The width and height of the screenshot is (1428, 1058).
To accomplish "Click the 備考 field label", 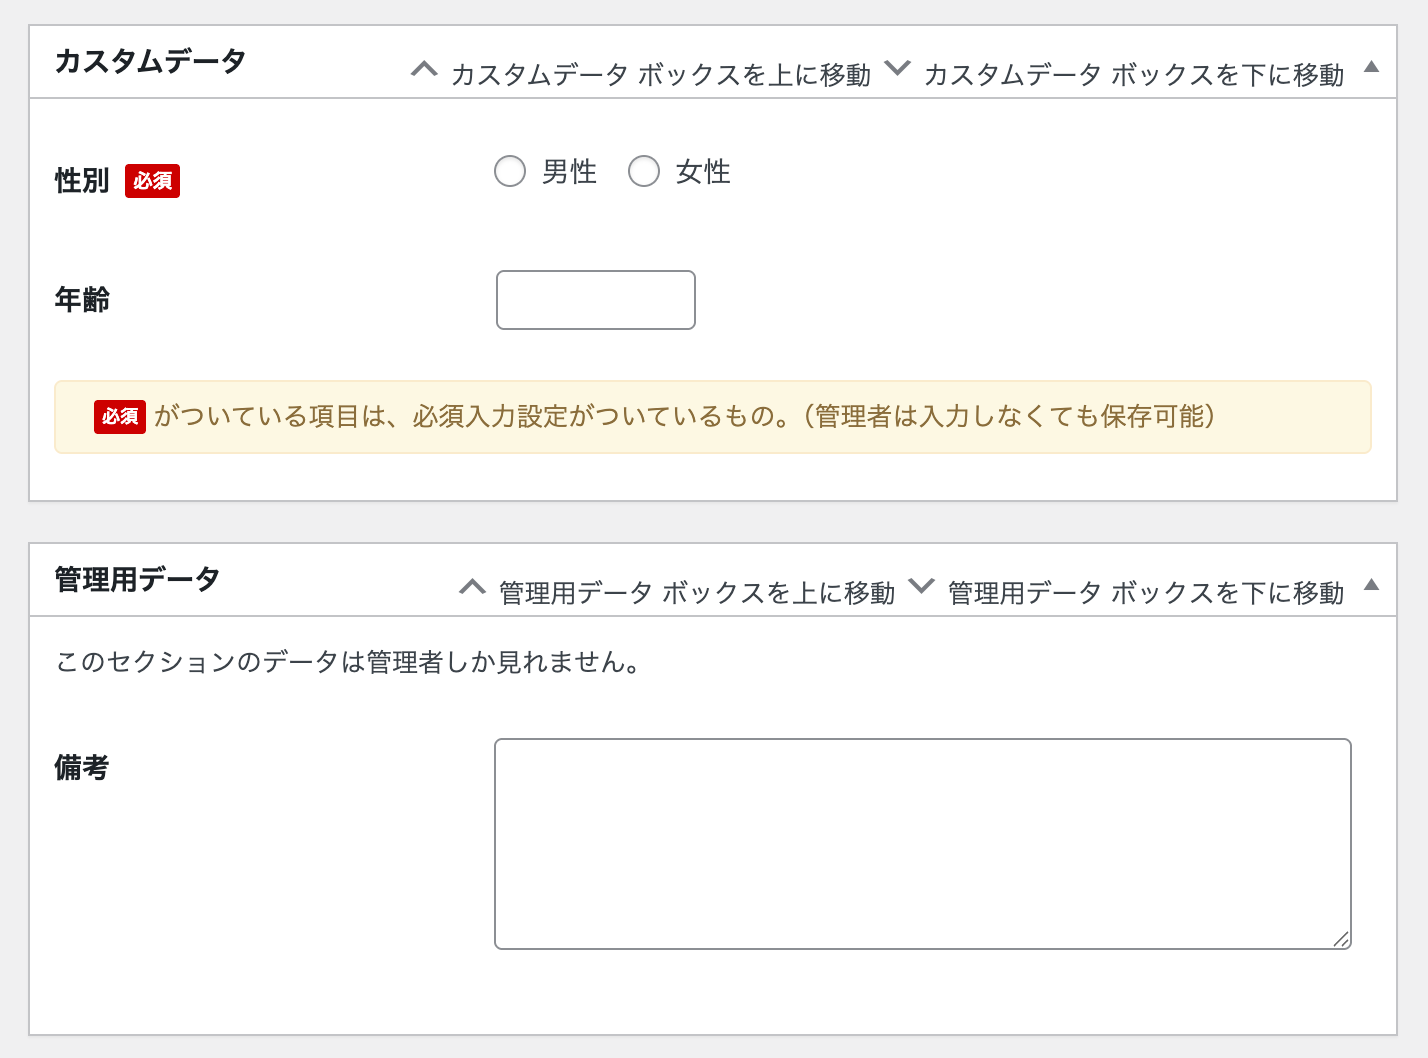I will click(x=82, y=767).
